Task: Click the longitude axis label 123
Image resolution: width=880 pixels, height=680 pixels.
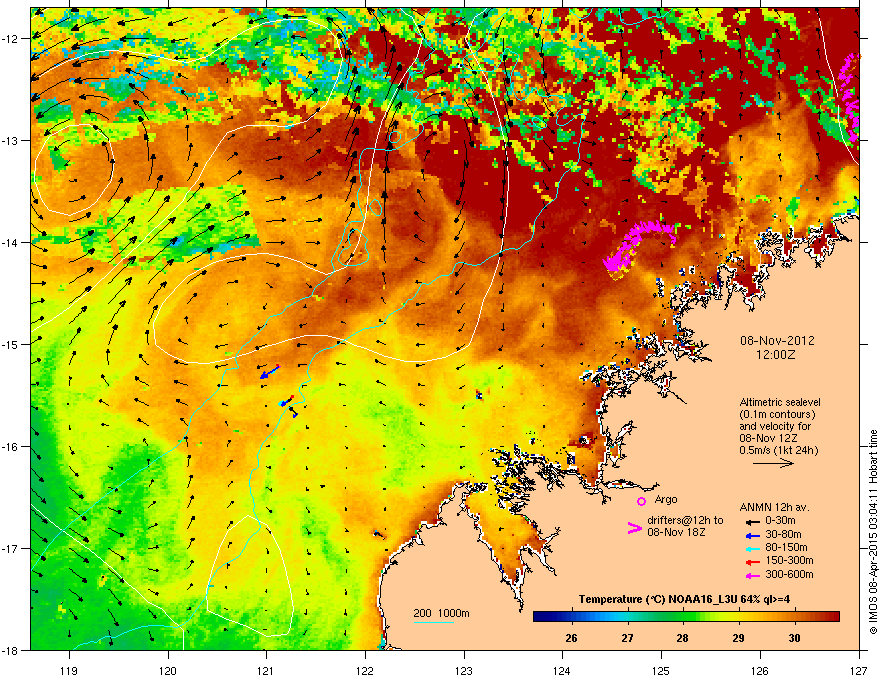Action: click(x=464, y=670)
